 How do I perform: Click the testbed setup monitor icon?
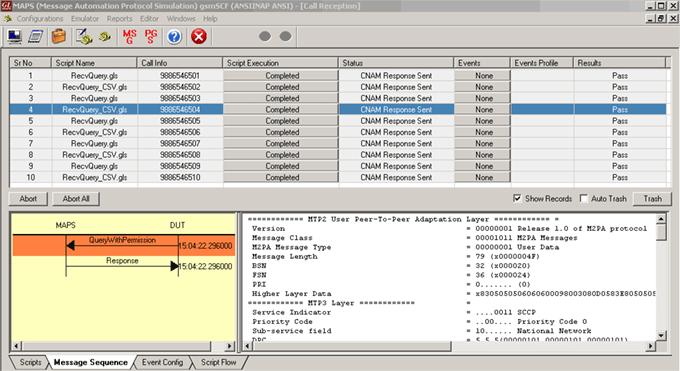pyautogui.click(x=14, y=36)
